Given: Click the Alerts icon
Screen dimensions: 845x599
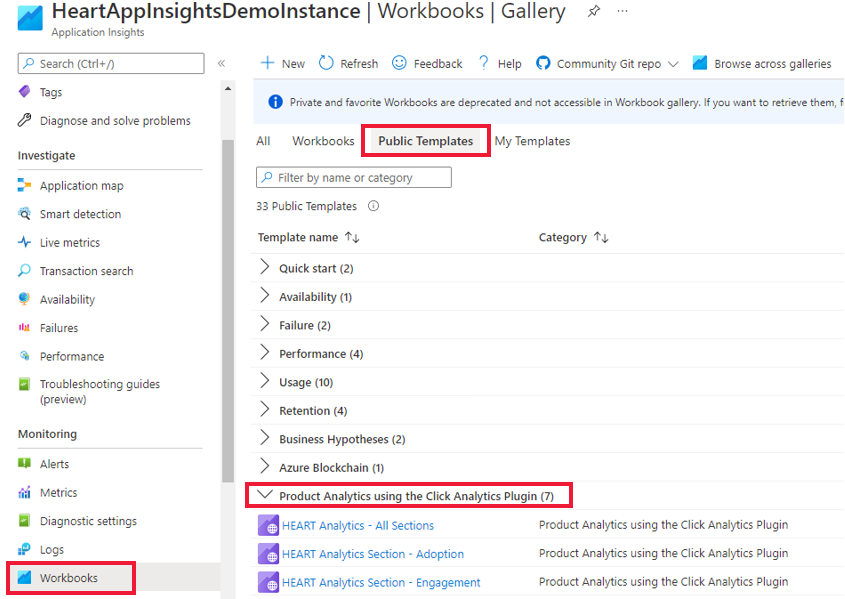Looking at the screenshot, I should tap(24, 463).
